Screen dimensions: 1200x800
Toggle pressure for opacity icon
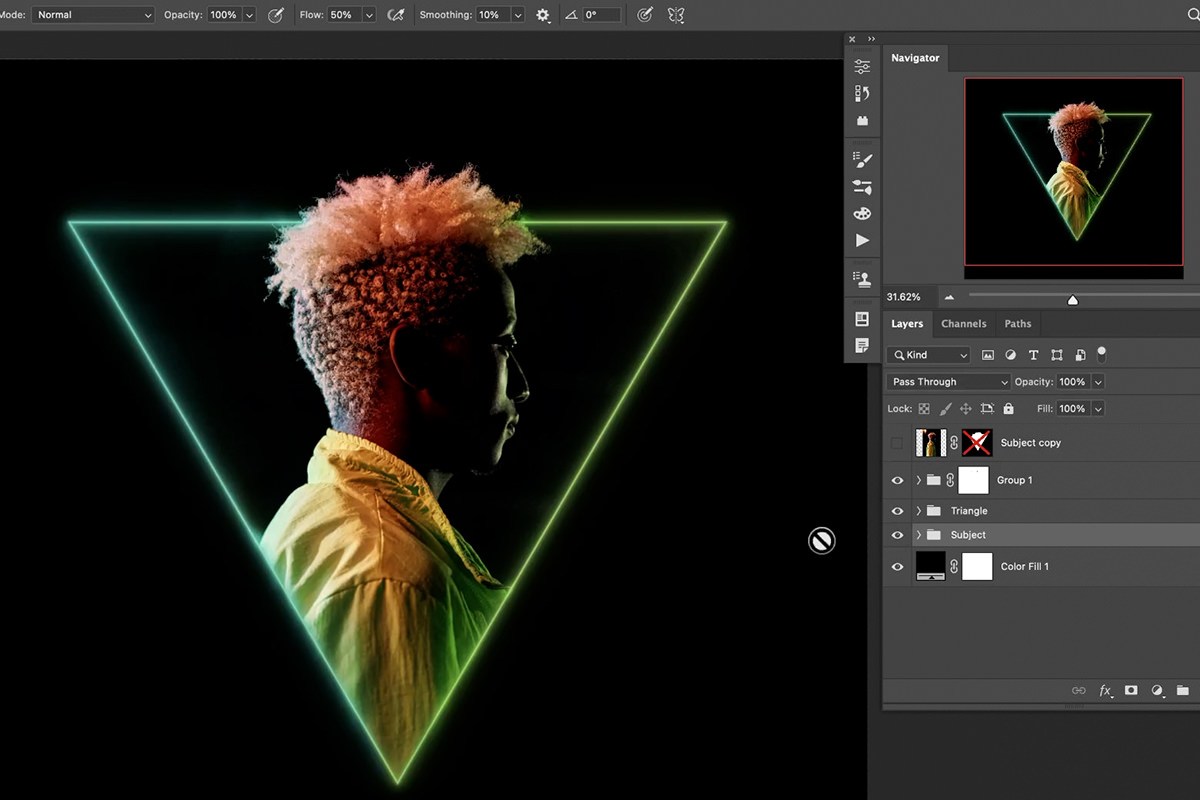(x=276, y=15)
